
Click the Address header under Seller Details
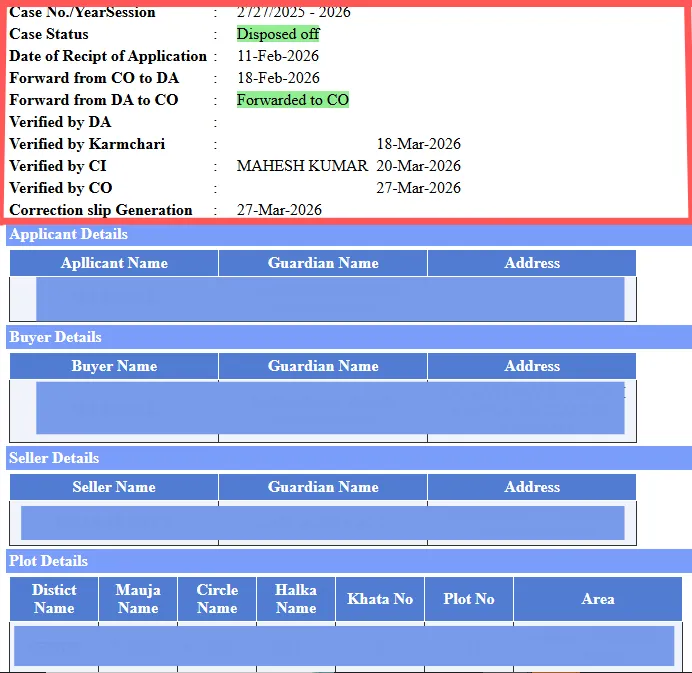[532, 487]
